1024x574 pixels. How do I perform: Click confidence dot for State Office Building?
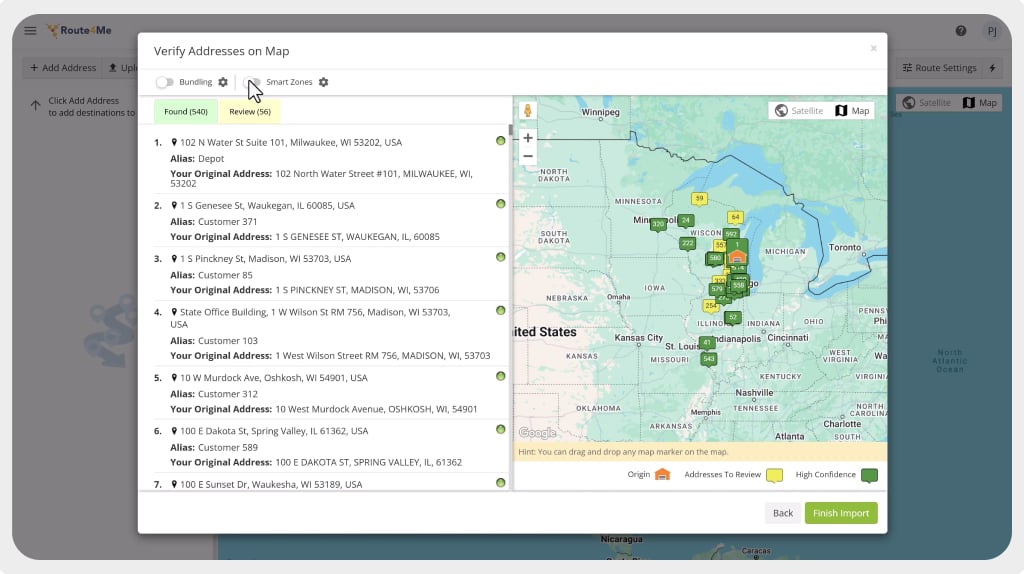(x=500, y=311)
